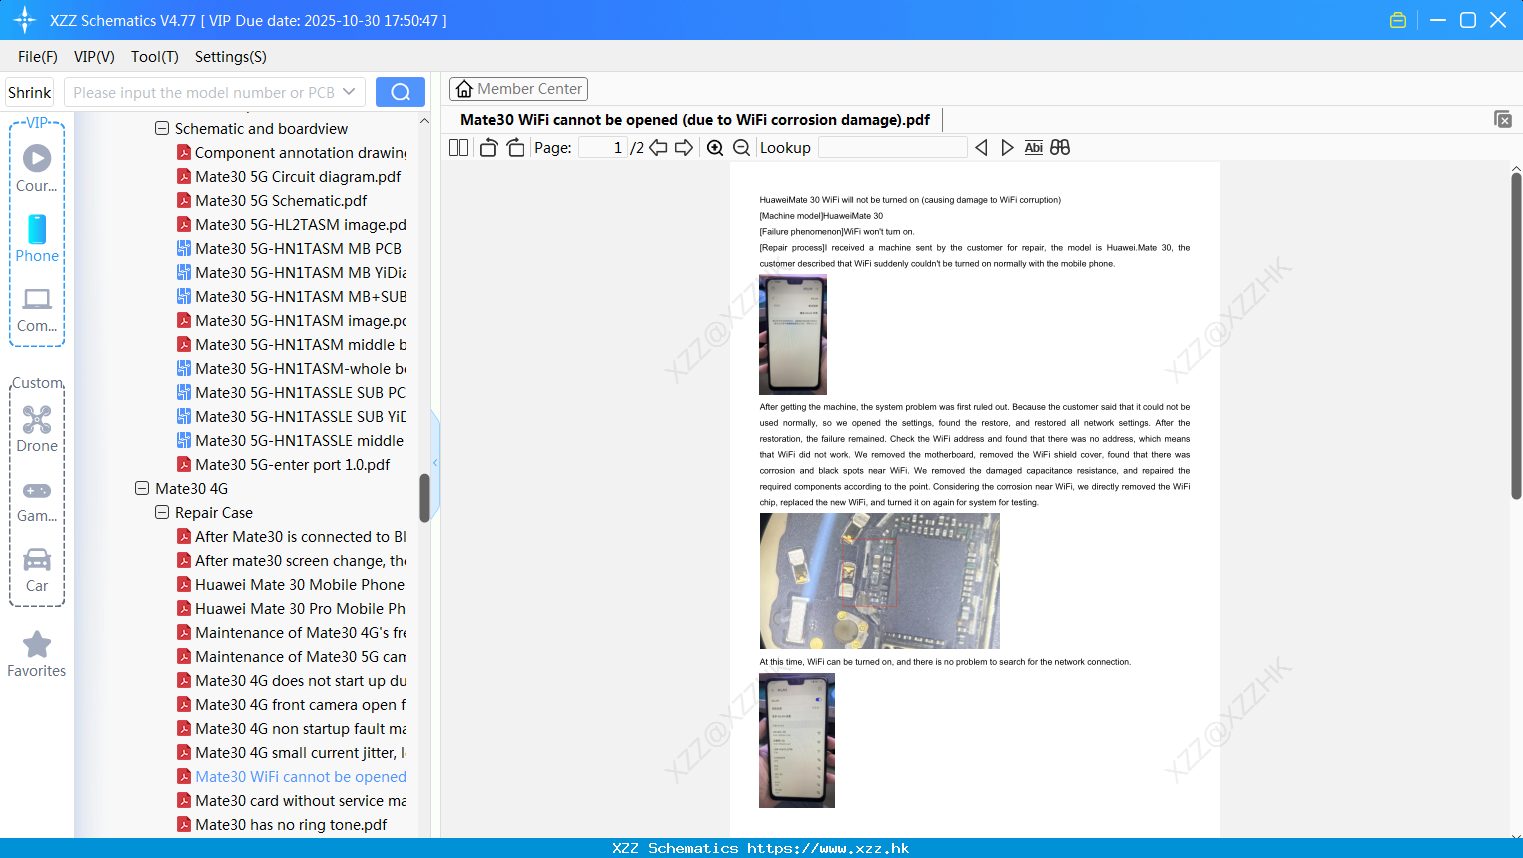This screenshot has height=858, width=1523.
Task: Click the file tree vertical scrollbar
Action: click(424, 497)
